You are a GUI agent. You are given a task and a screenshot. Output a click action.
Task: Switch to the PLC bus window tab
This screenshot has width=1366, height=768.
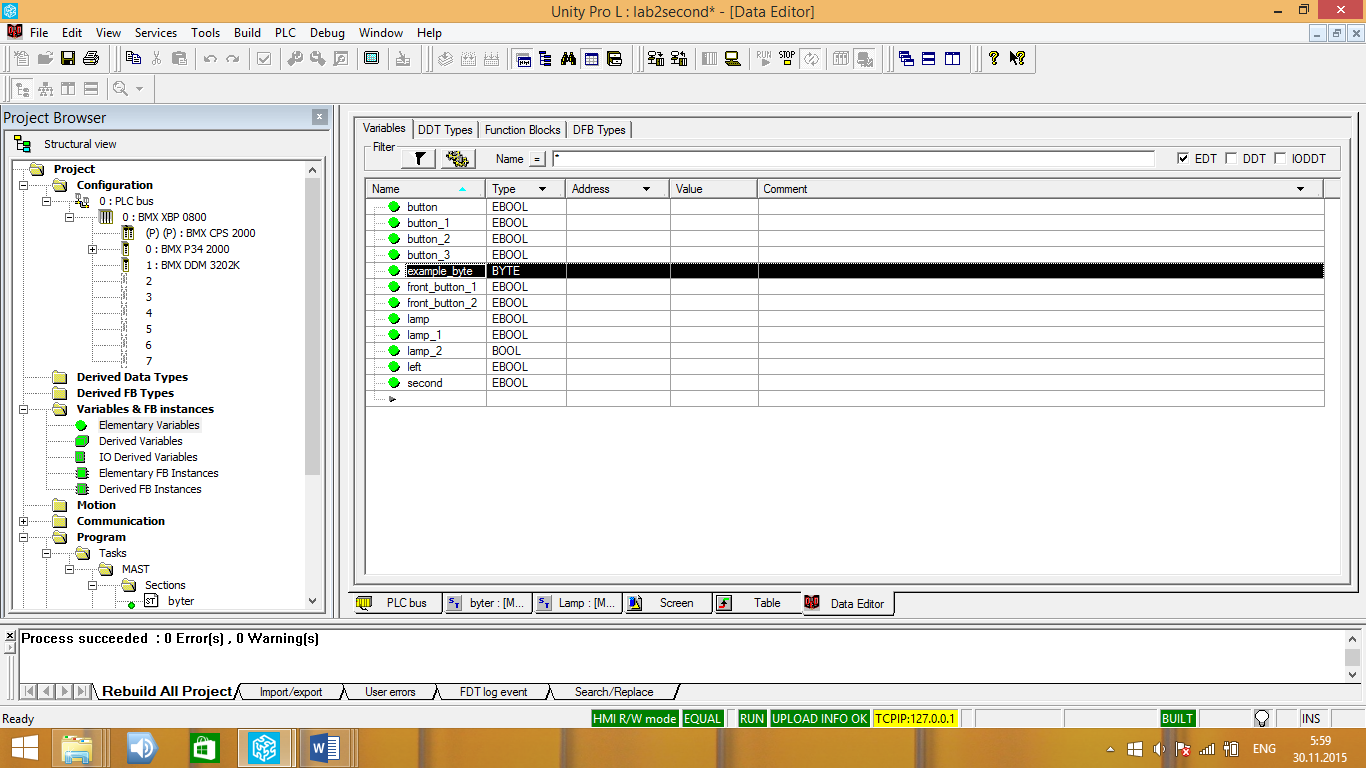pos(397,603)
